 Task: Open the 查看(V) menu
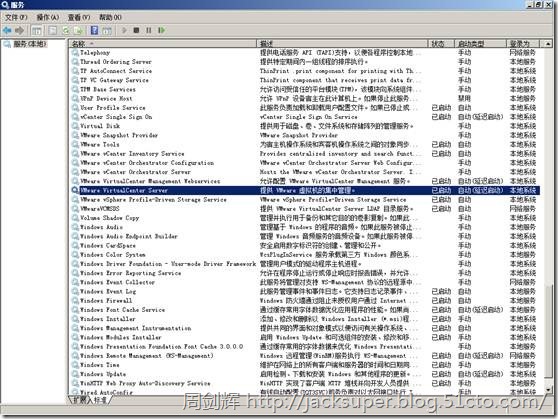pos(79,17)
